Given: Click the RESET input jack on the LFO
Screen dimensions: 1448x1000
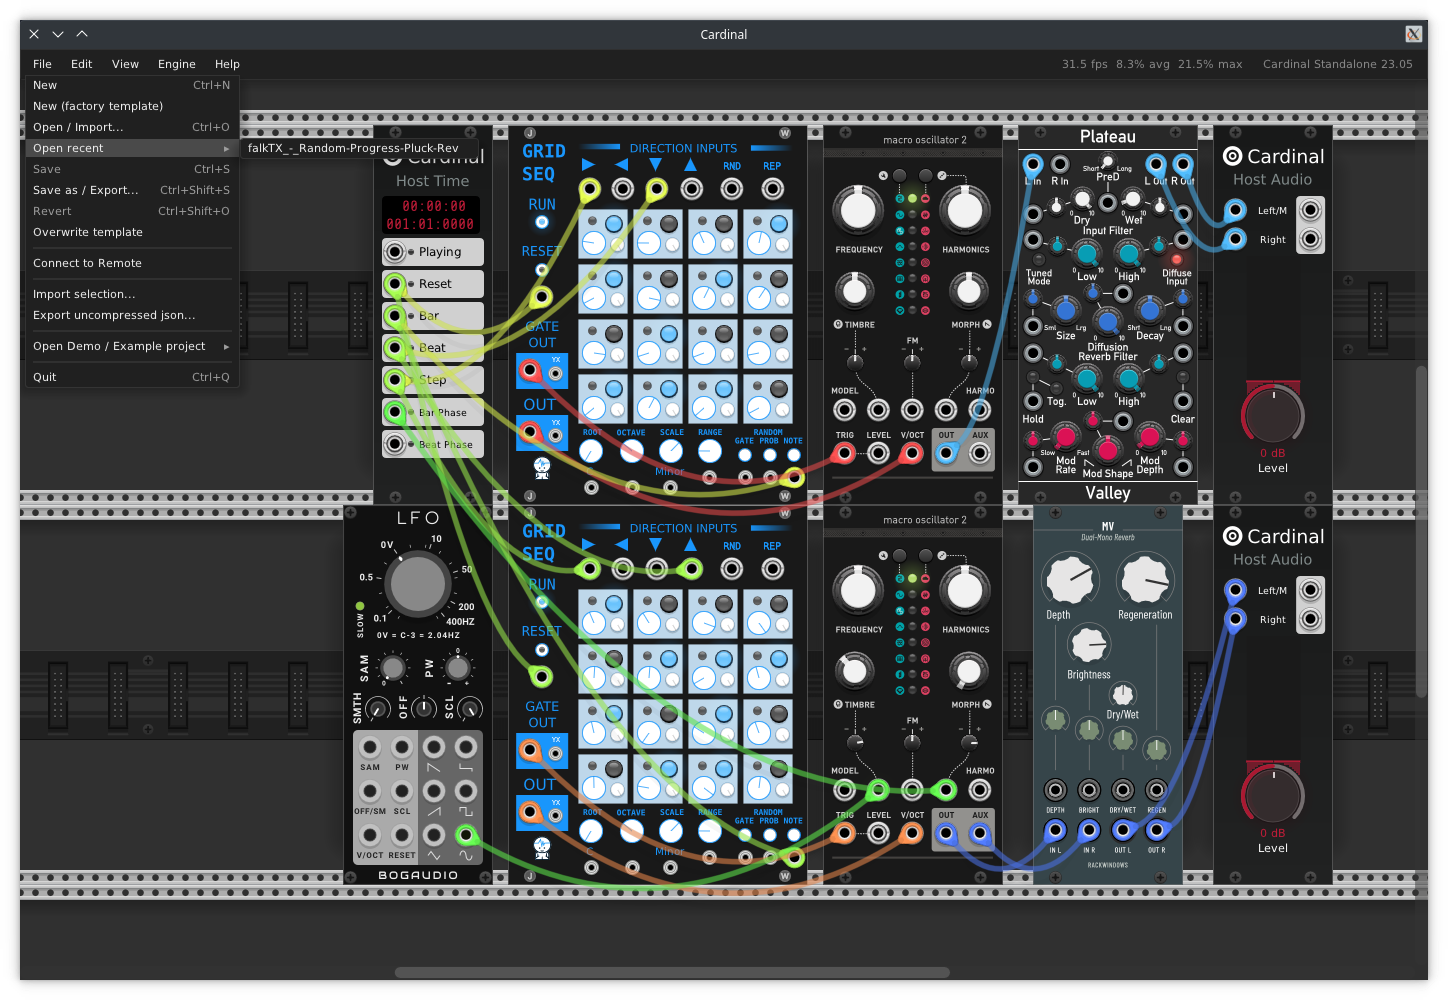Looking at the screenshot, I should coord(402,834).
